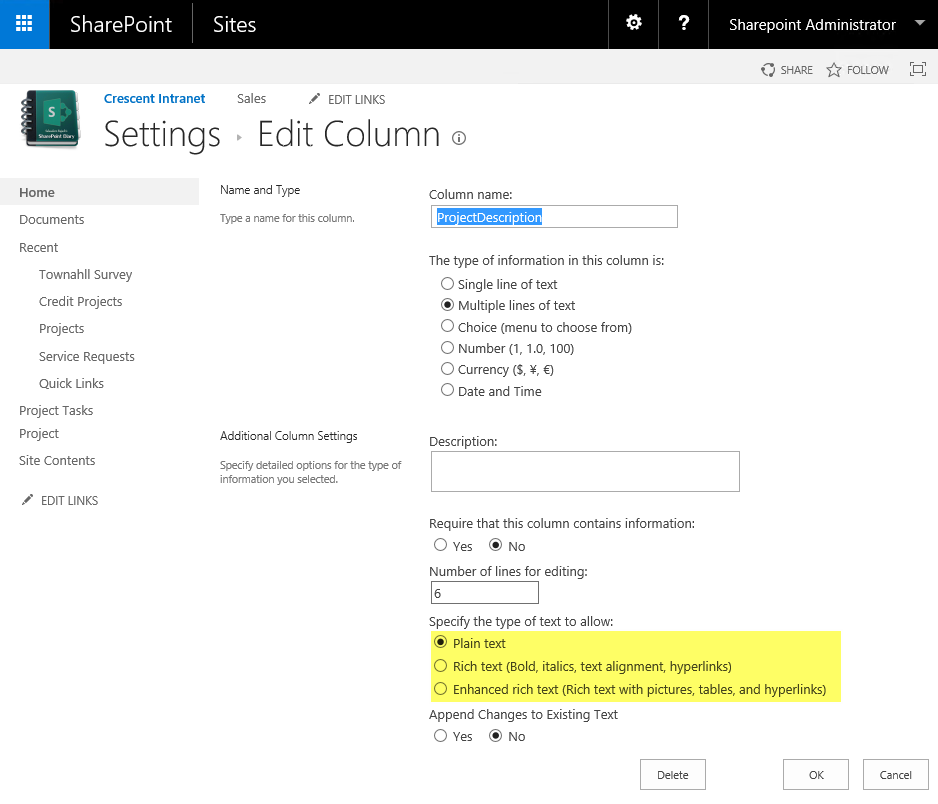
Task: Delete this column
Action: 672,774
